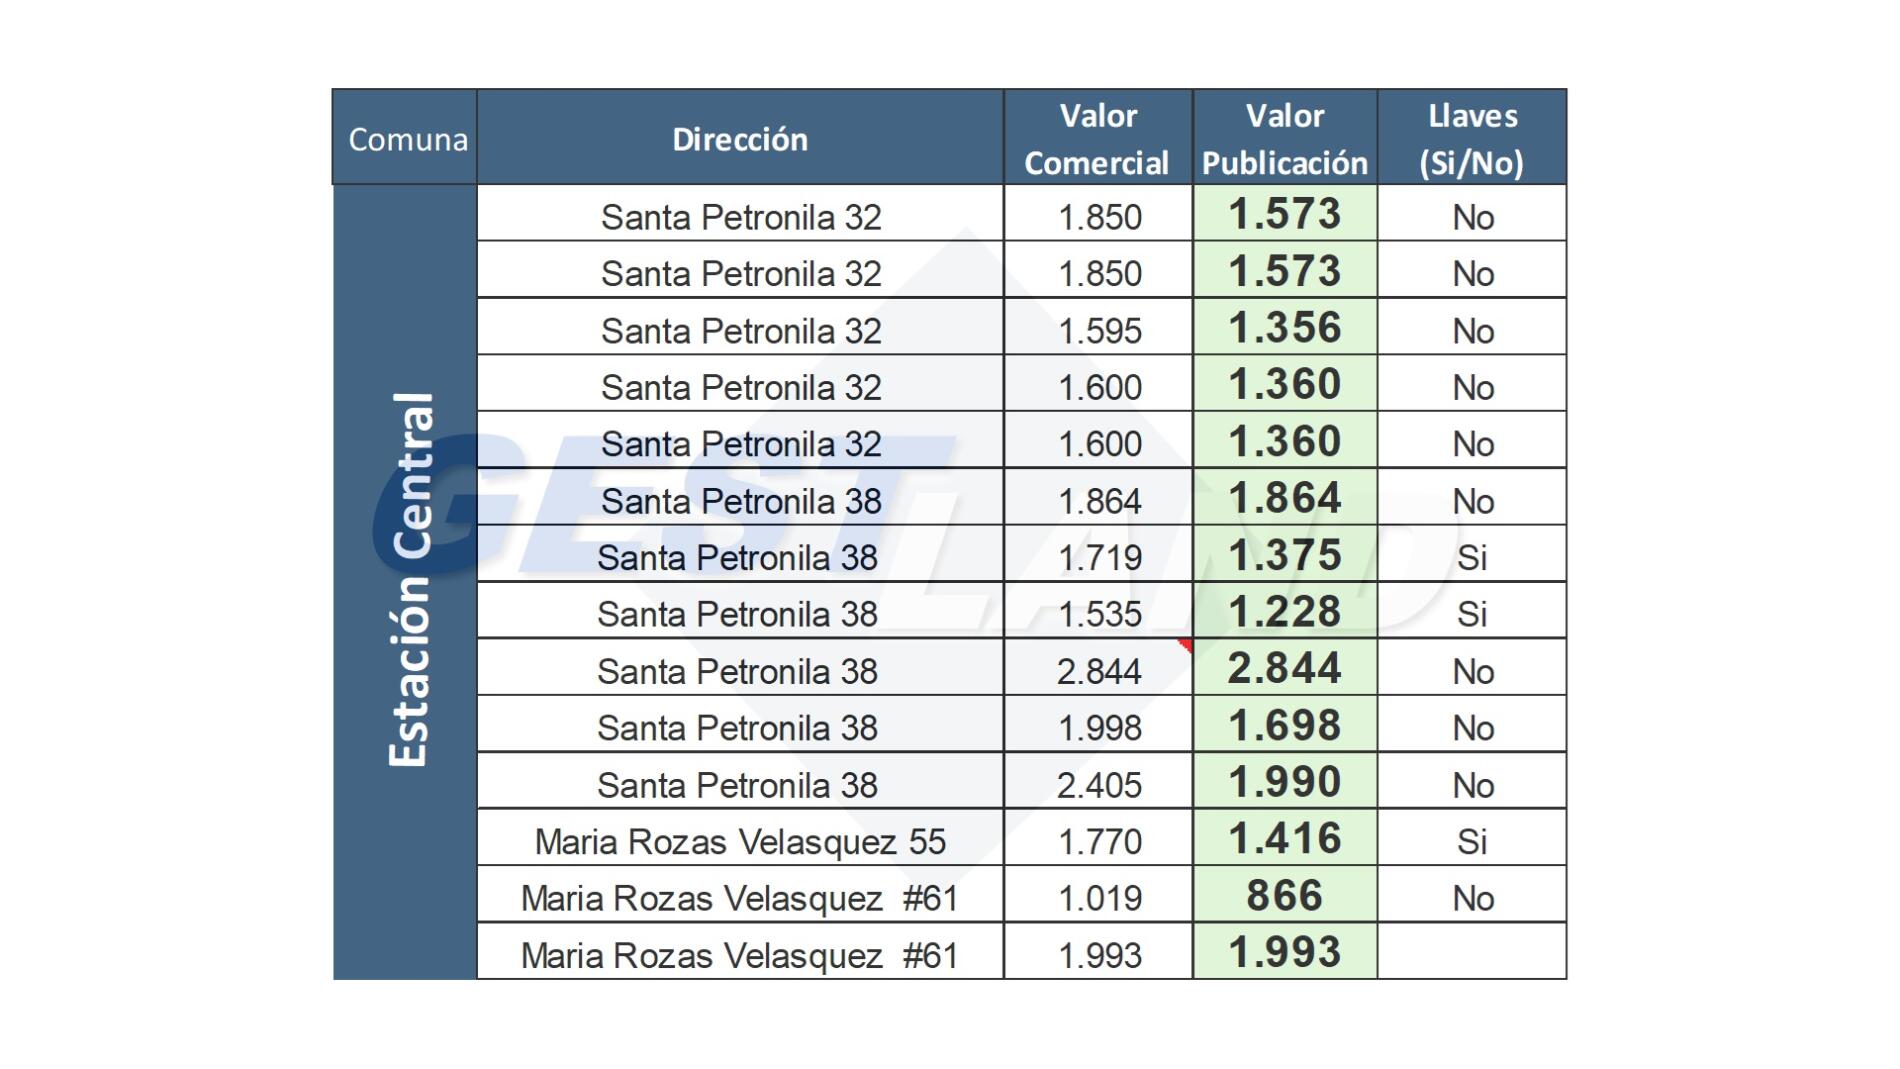The width and height of the screenshot is (1900, 1069).
Task: Select the green 1.416 cell
Action: (x=1284, y=839)
